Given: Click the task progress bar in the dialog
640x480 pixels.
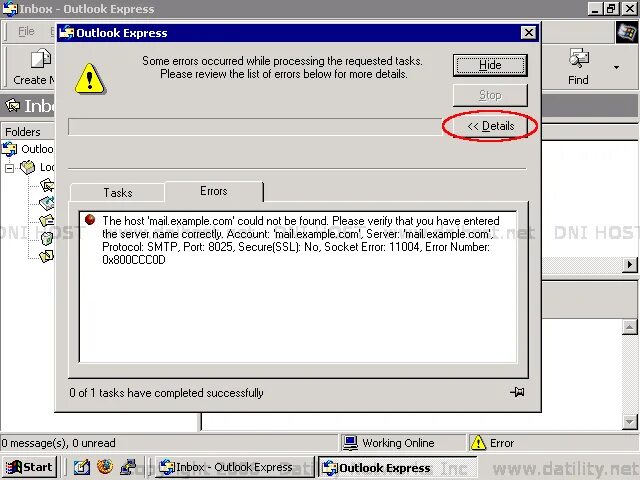Looking at the screenshot, I should (x=255, y=127).
